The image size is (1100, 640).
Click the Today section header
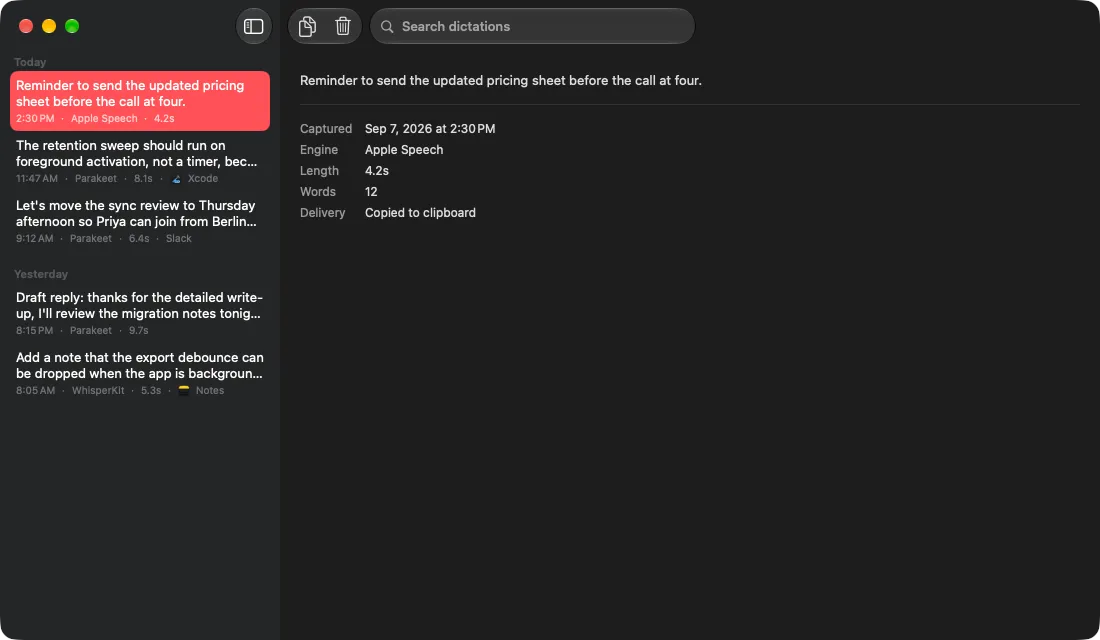30,62
